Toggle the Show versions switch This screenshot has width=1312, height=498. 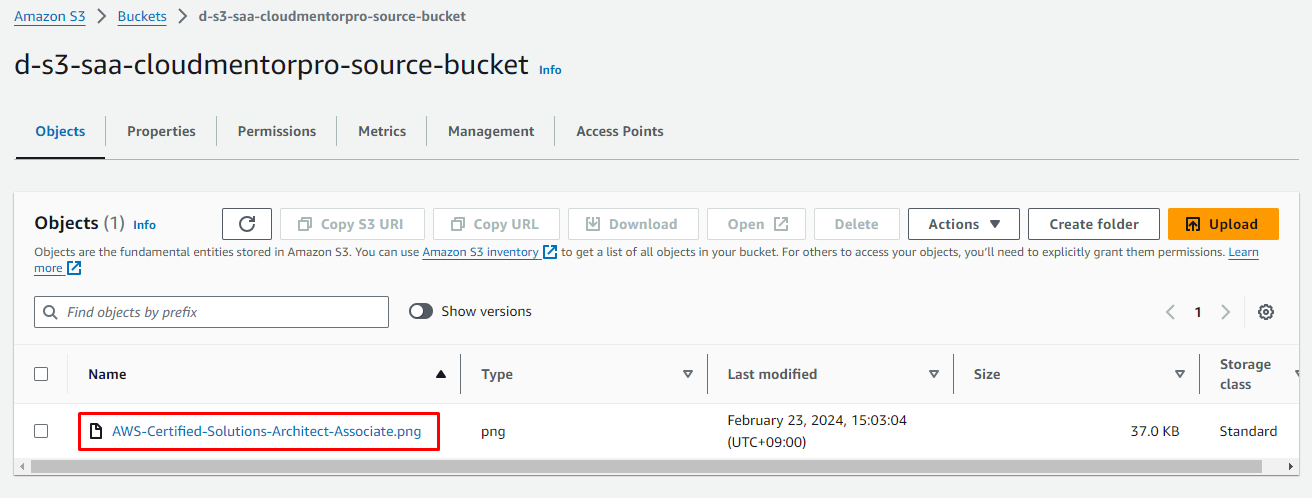click(x=421, y=312)
